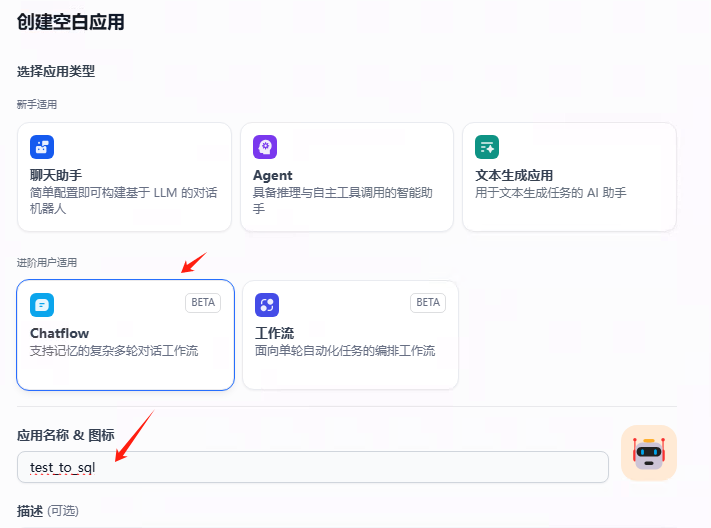Open the robot app icon picker
This screenshot has width=711, height=528.
tap(649, 453)
